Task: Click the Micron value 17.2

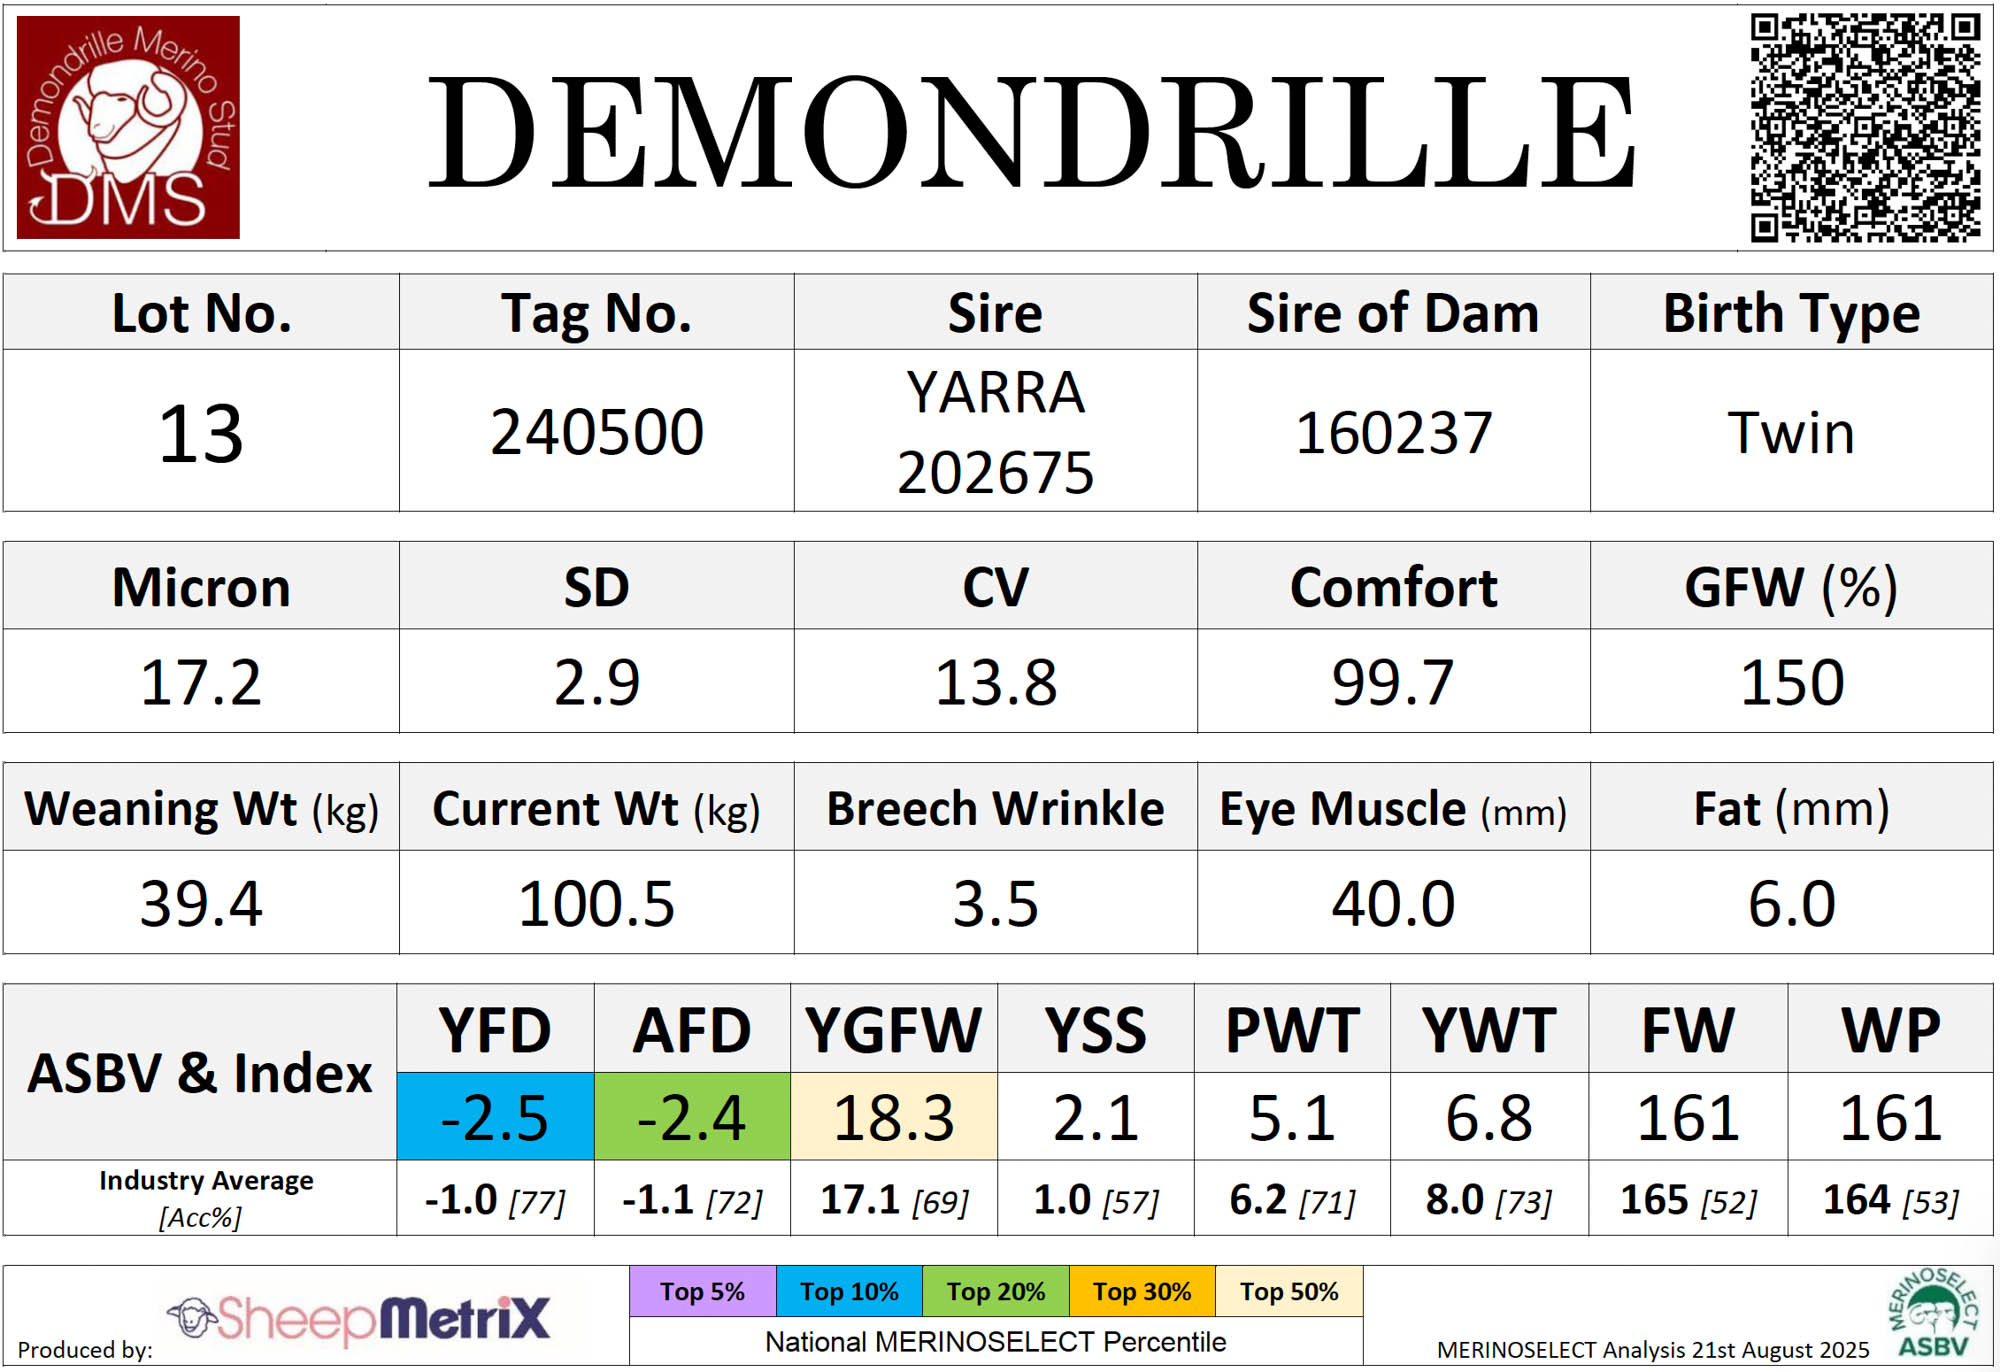Action: [x=201, y=682]
